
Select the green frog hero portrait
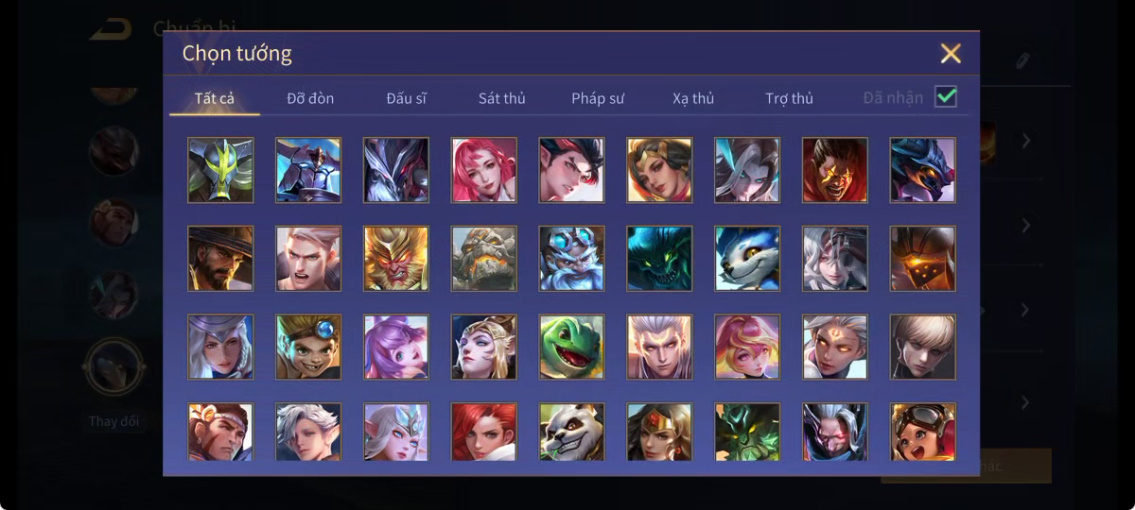coord(571,347)
